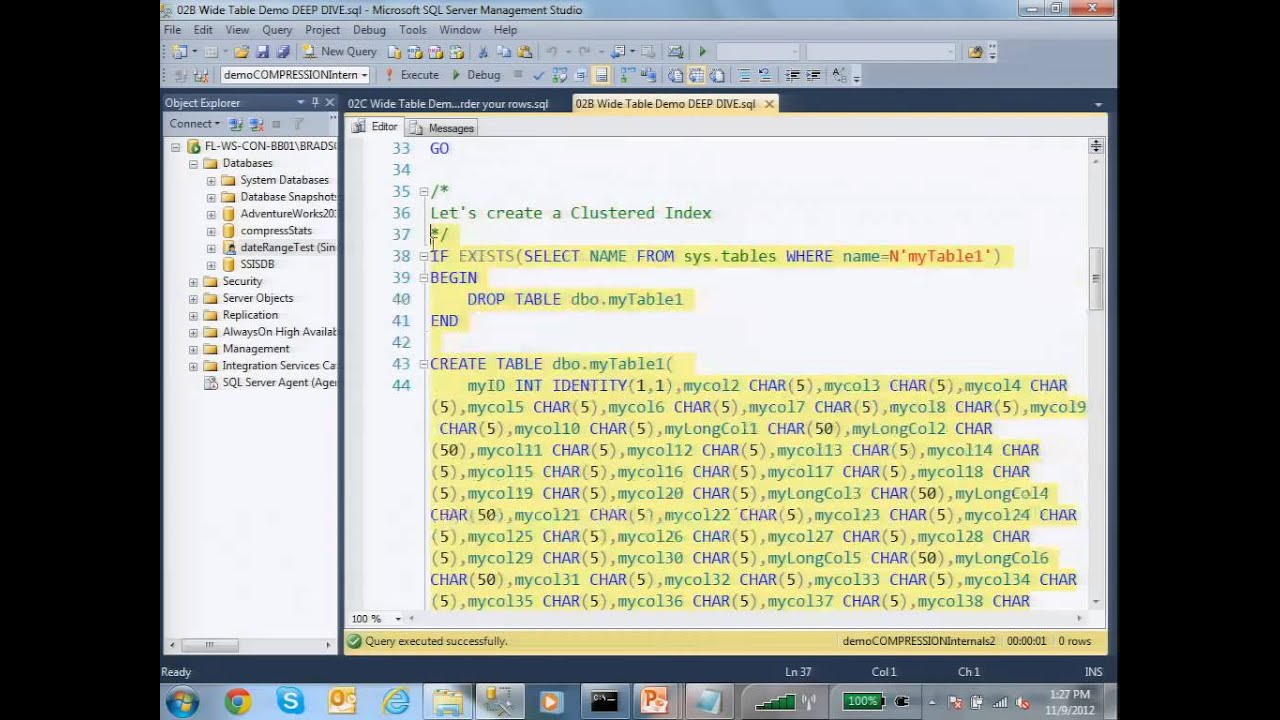Click Increase Indent icon
1280x720 pixels.
point(813,75)
